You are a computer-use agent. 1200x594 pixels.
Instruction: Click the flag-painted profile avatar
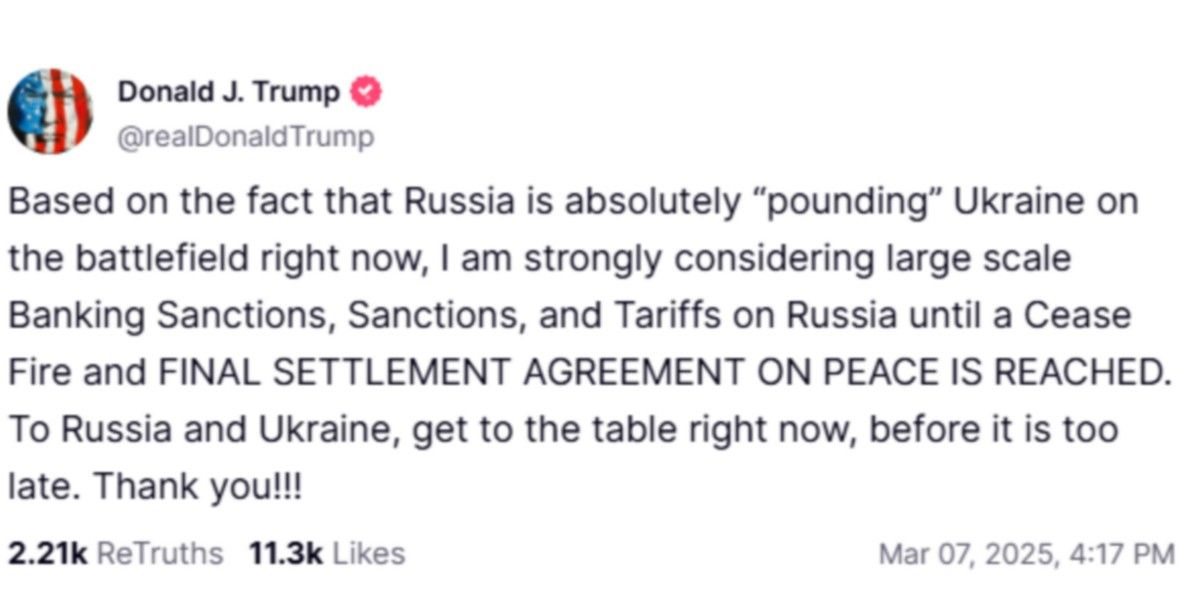[x=50, y=111]
